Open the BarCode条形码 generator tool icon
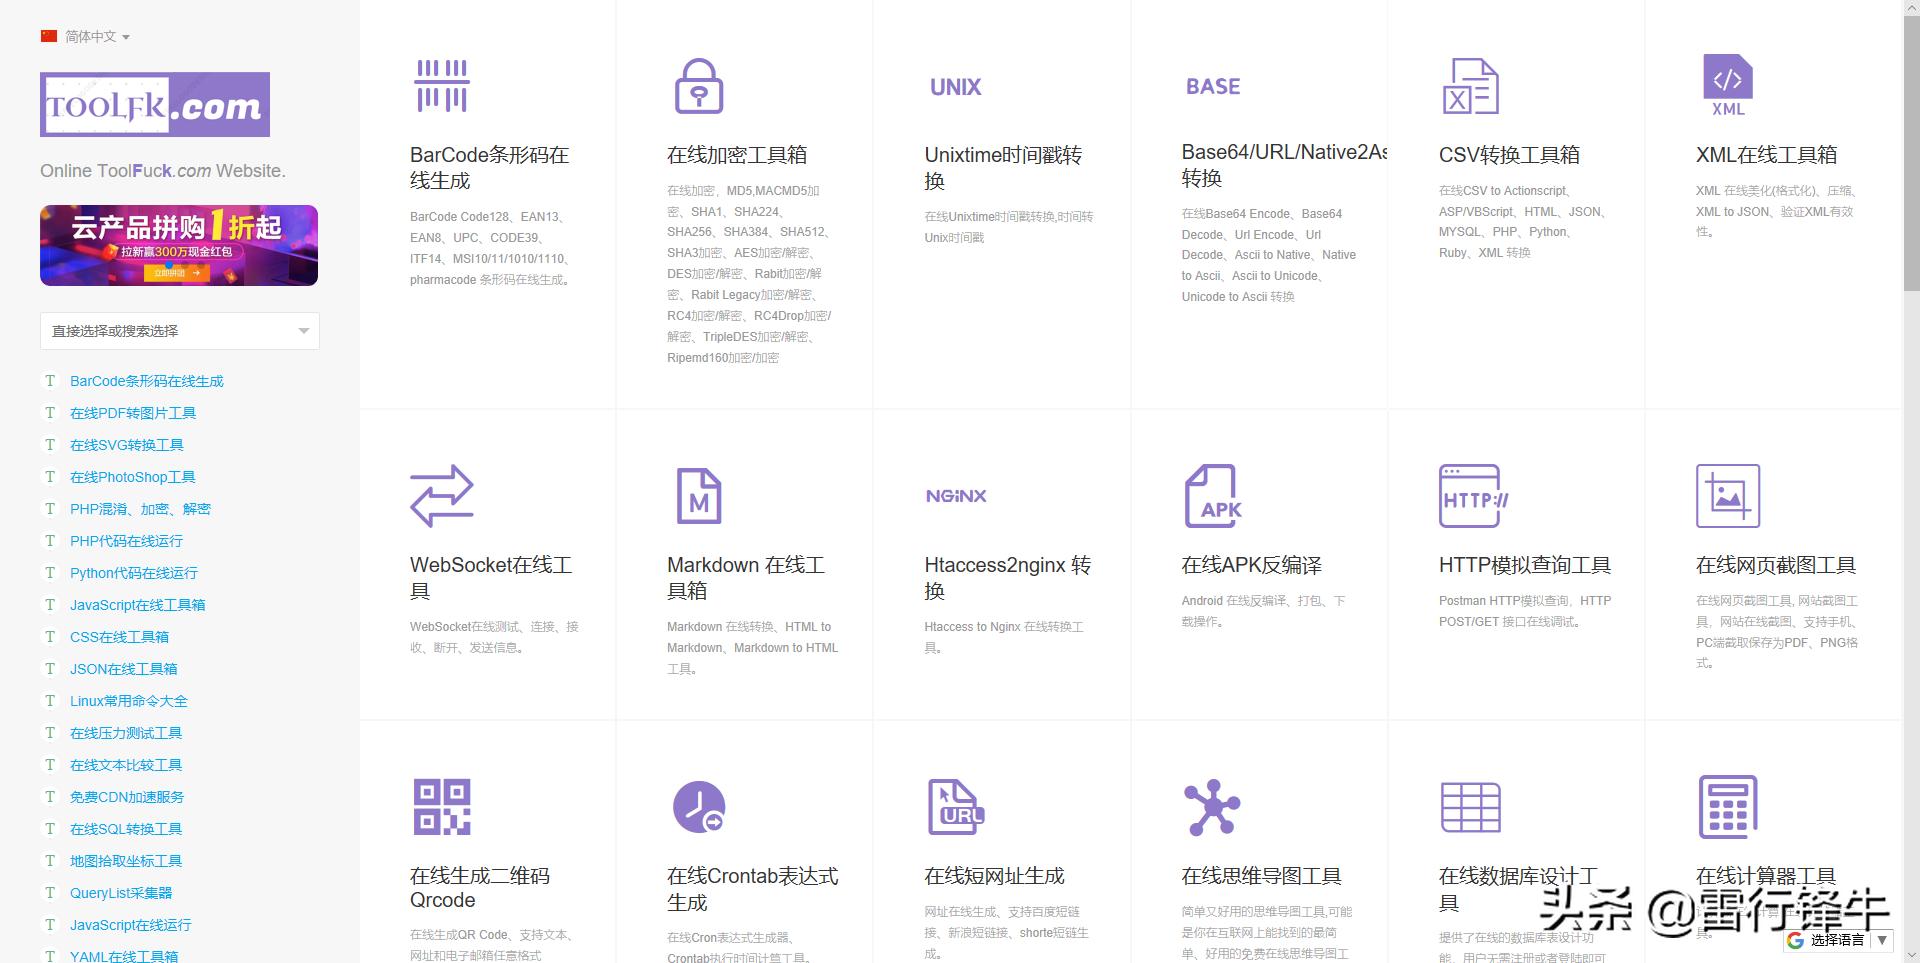1920x963 pixels. pos(441,85)
